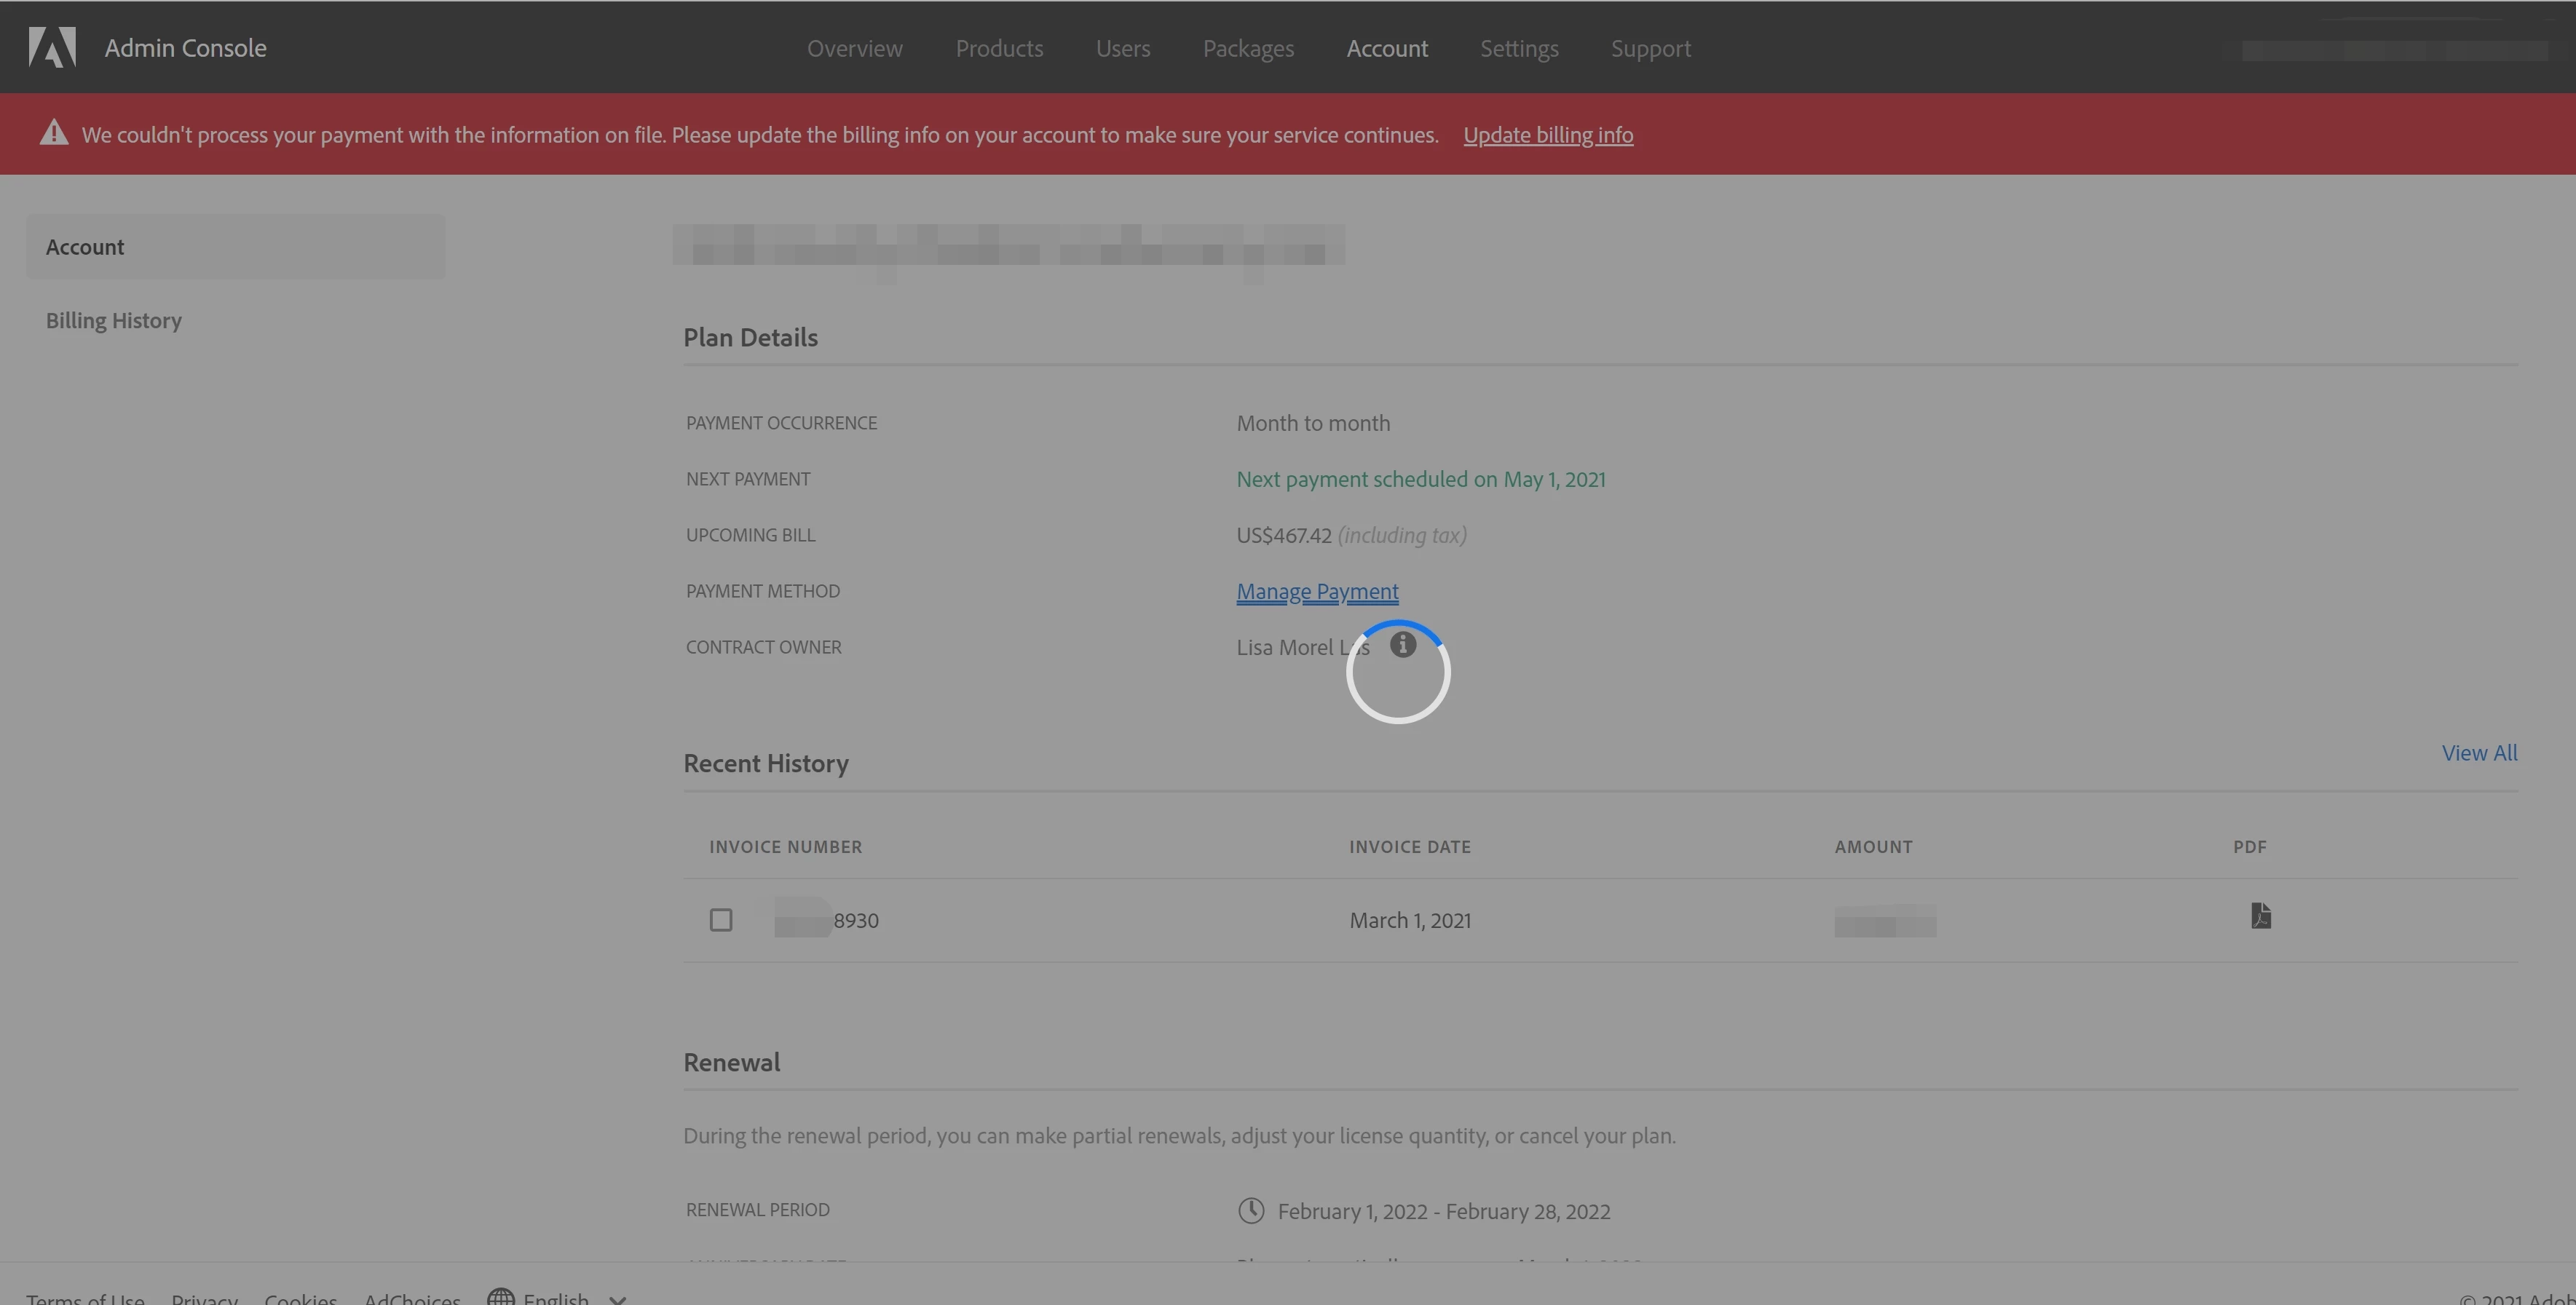Click the globe language icon

pos(501,1296)
